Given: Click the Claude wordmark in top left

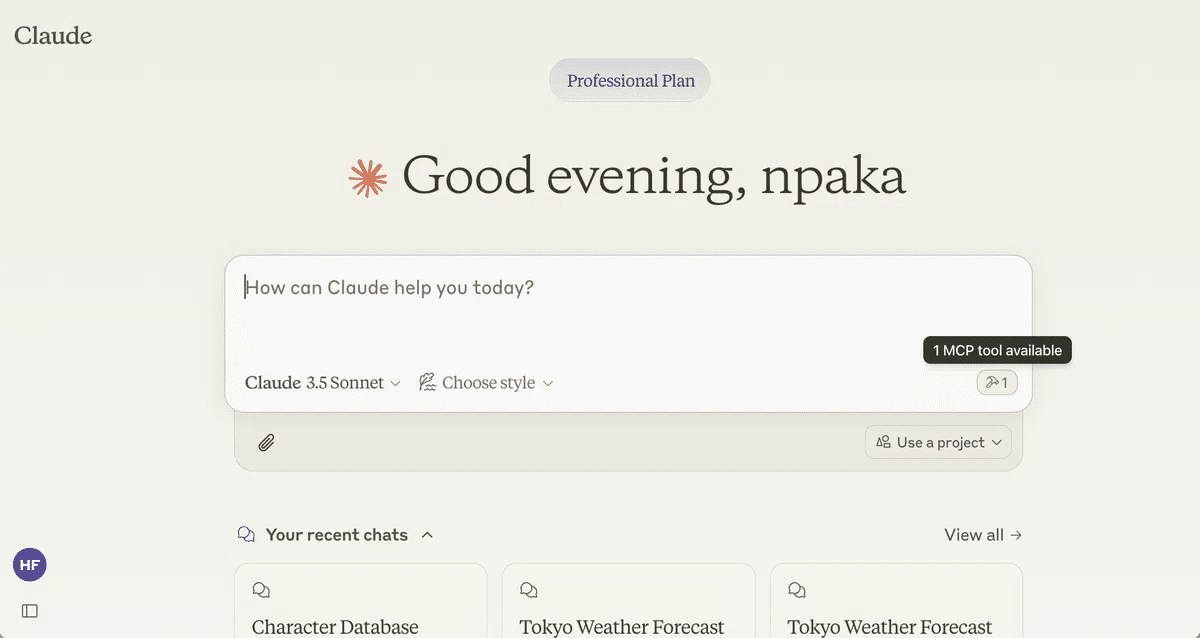Looking at the screenshot, I should pyautogui.click(x=52, y=35).
